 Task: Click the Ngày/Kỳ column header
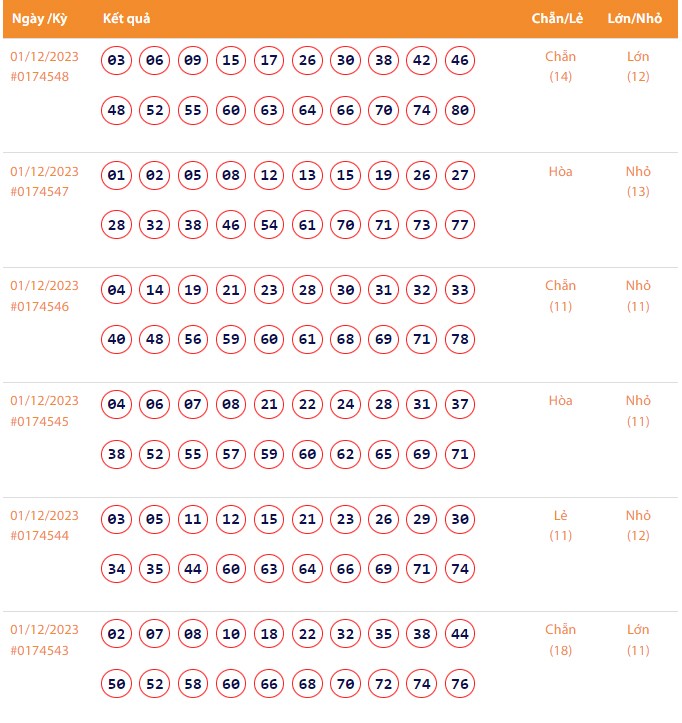click(x=39, y=19)
